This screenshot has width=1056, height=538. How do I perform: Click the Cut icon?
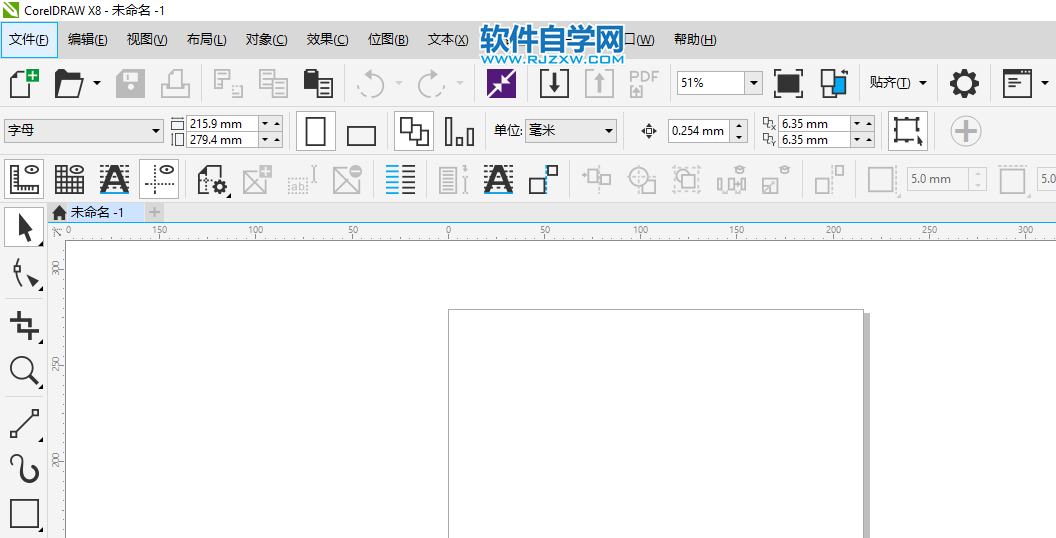tap(228, 83)
